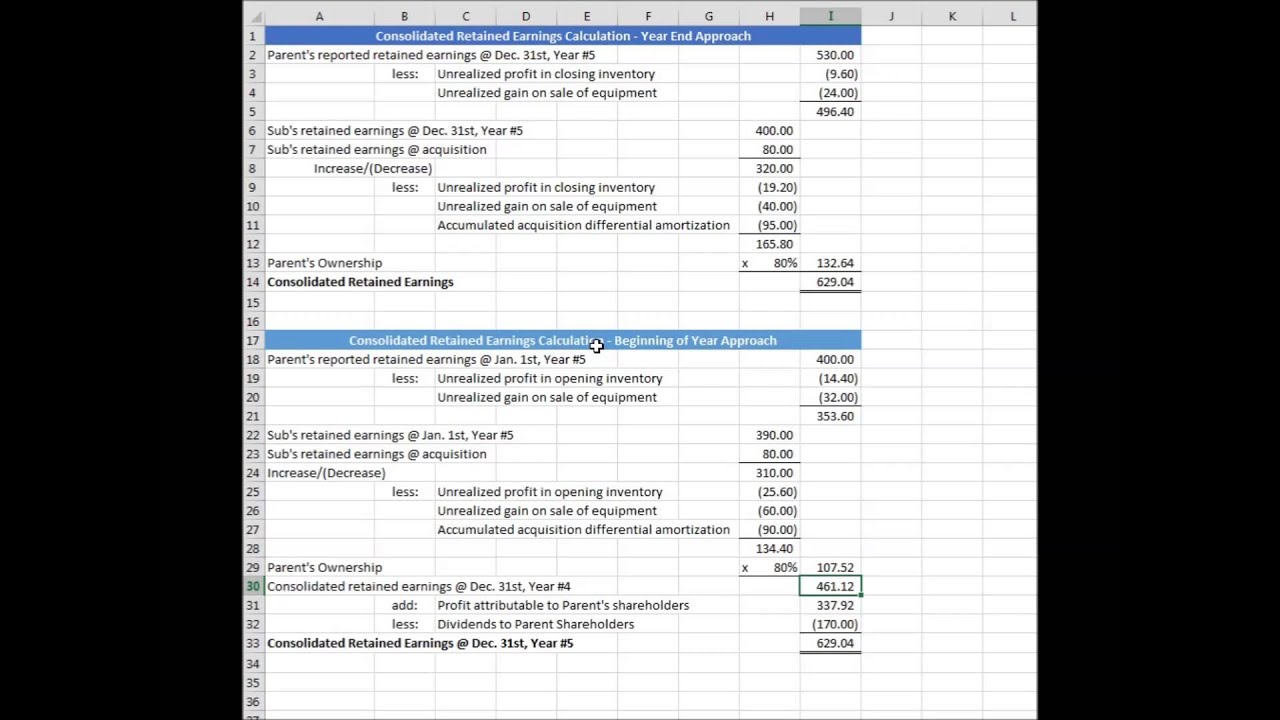This screenshot has width=1280, height=720.
Task: Select cell with value 390.00
Action: point(769,435)
